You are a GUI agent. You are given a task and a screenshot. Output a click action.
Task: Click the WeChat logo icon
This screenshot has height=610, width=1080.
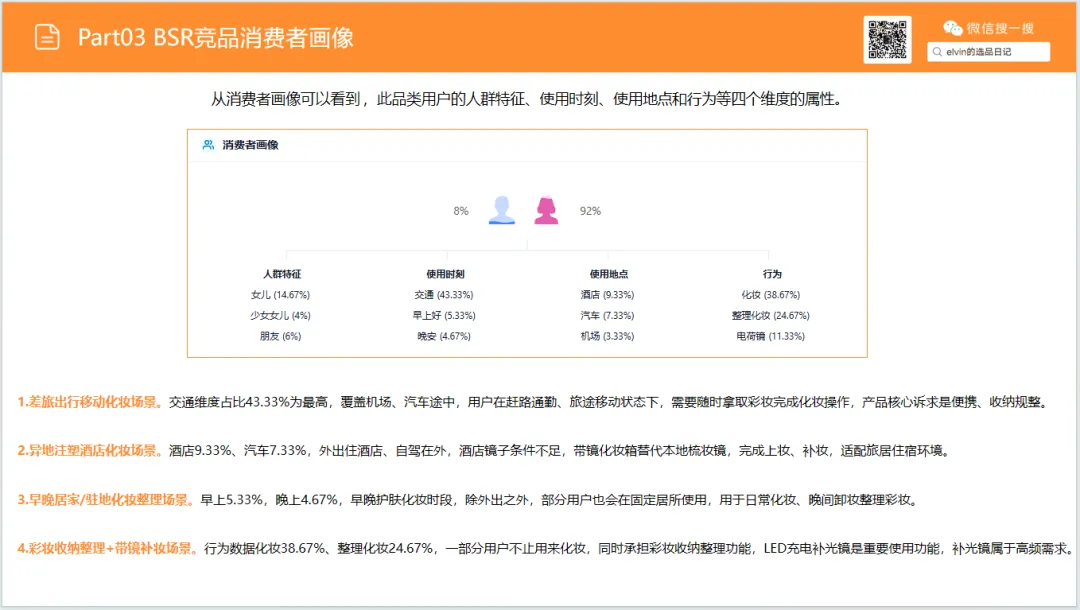(x=953, y=28)
